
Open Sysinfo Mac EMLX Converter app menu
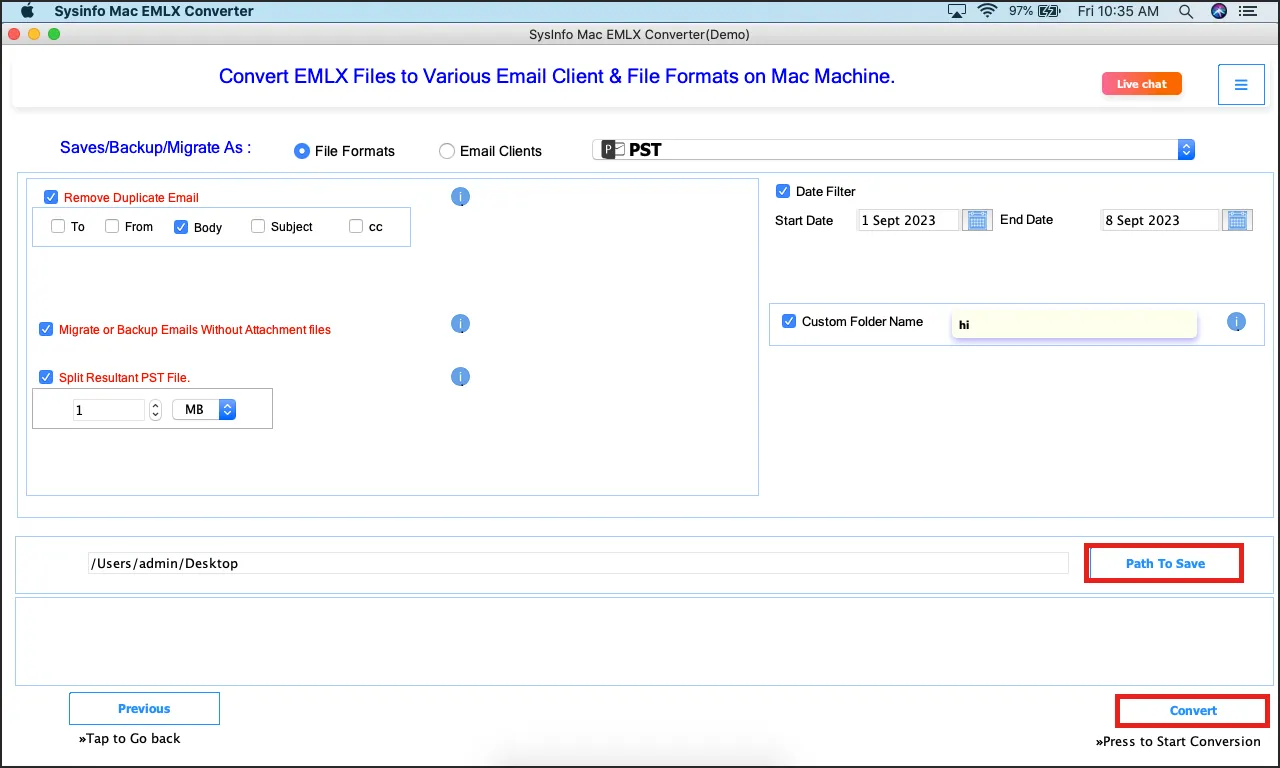tap(154, 11)
